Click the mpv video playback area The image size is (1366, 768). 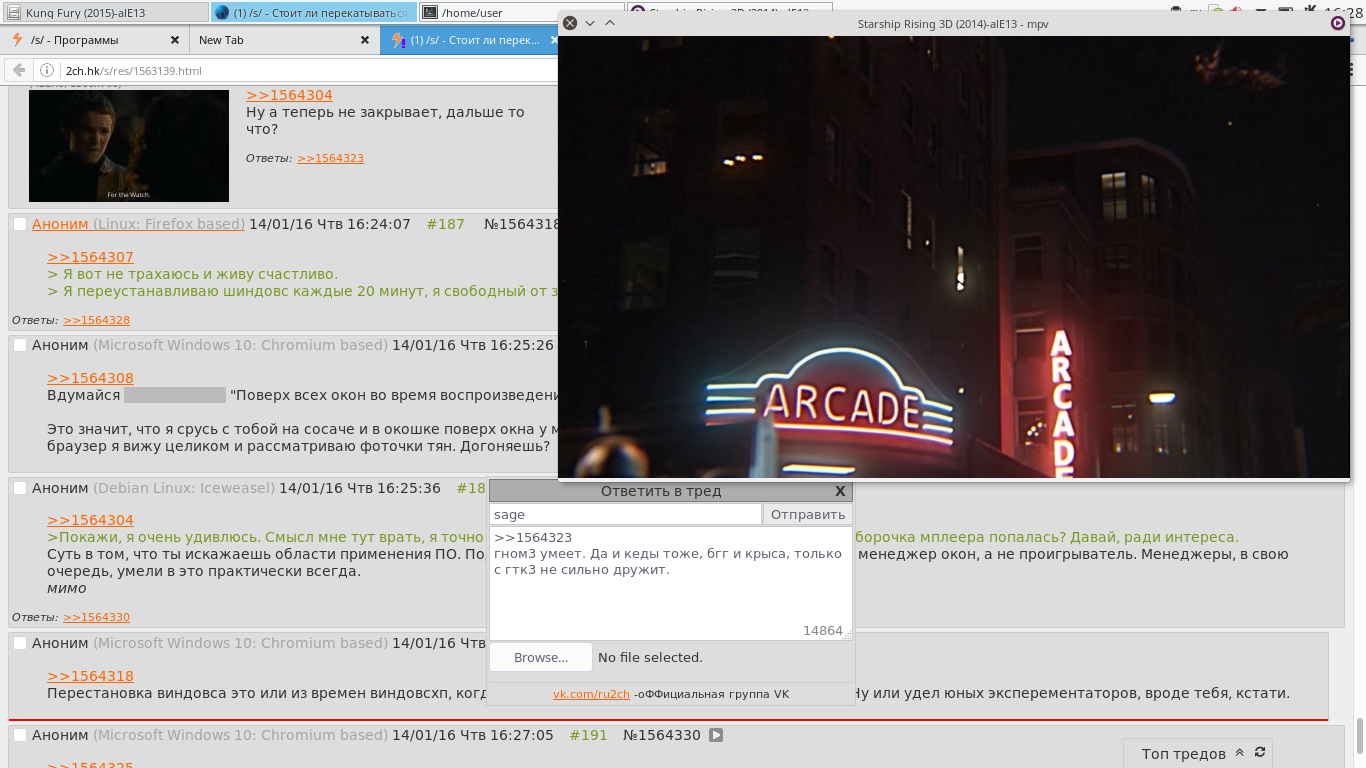[954, 257]
